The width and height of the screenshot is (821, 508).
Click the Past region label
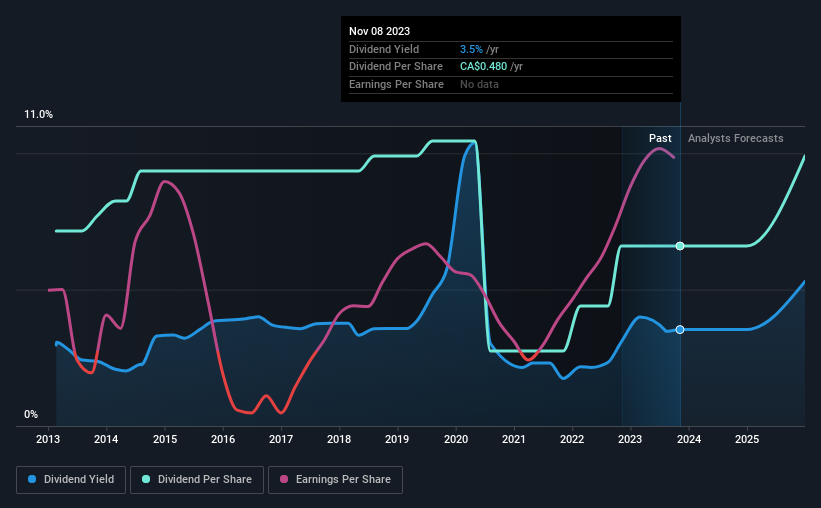point(660,138)
